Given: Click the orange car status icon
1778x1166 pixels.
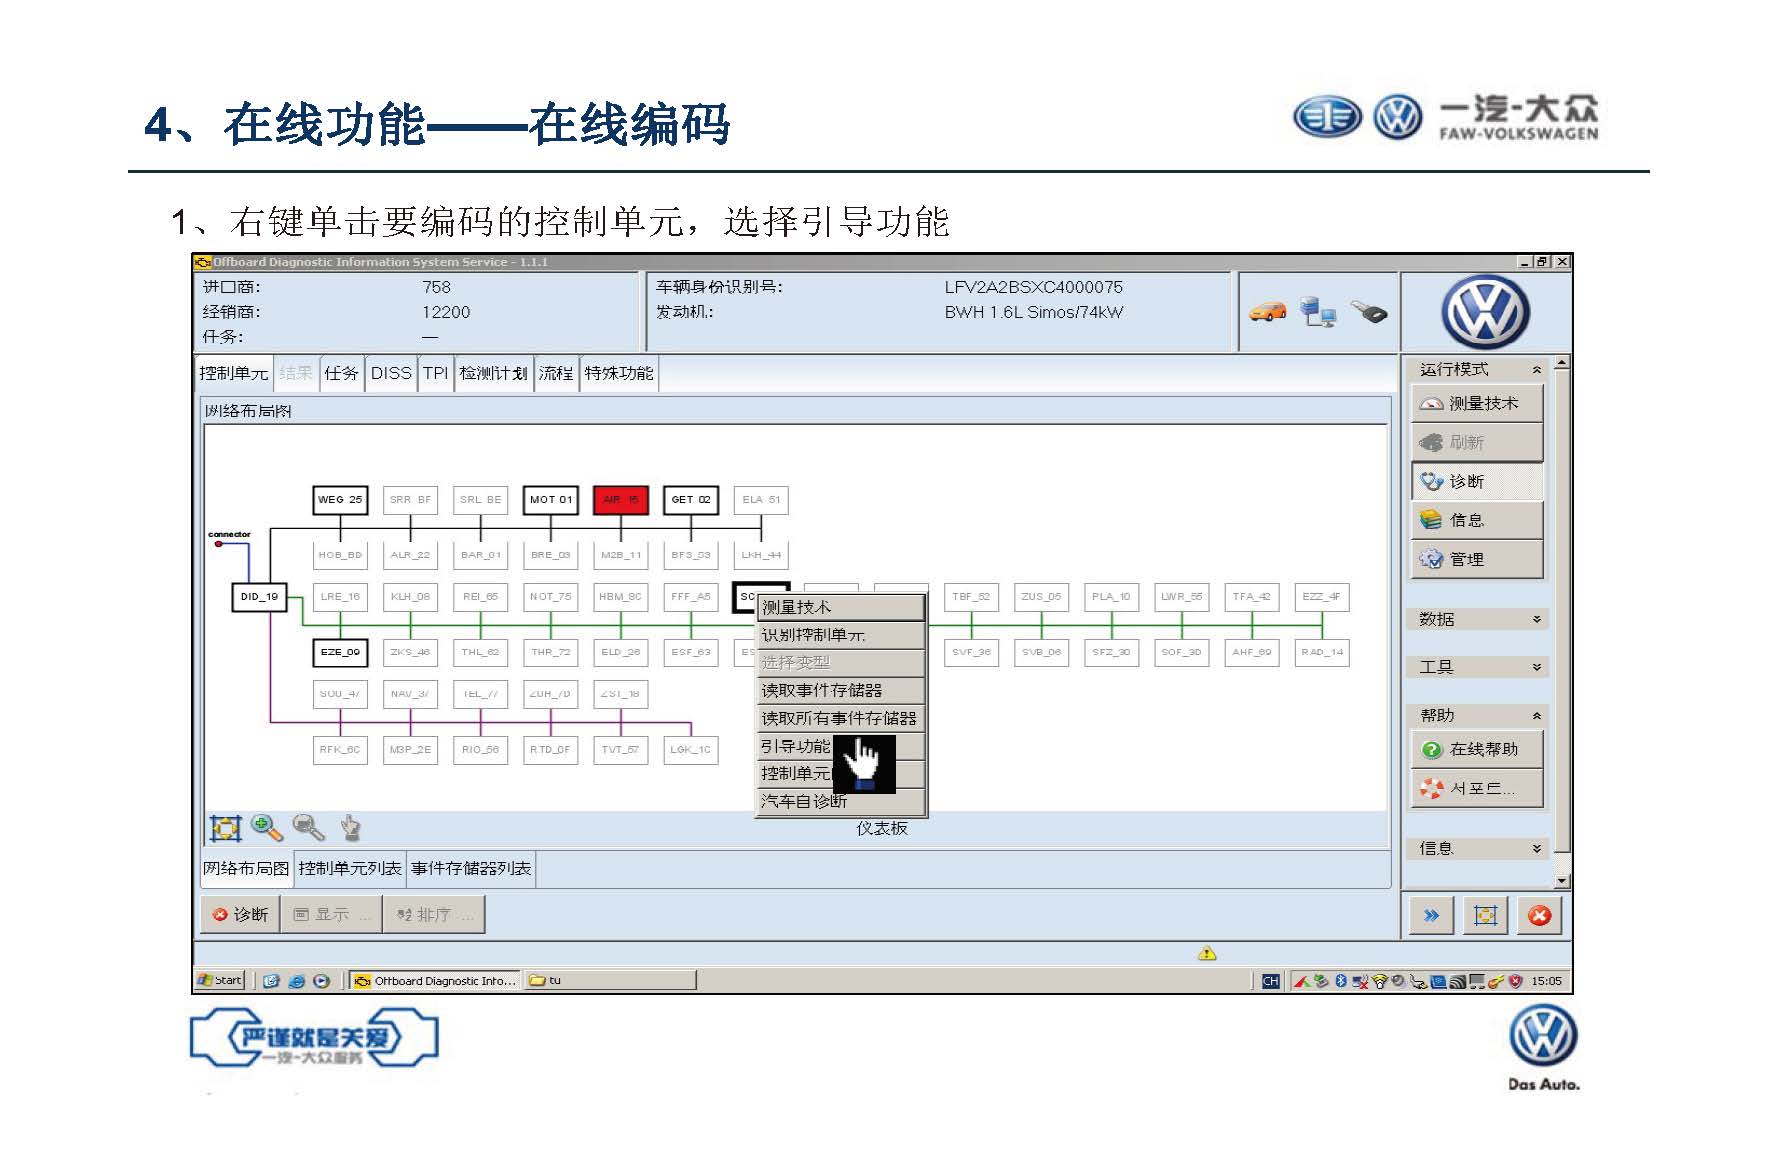Looking at the screenshot, I should click(1267, 312).
